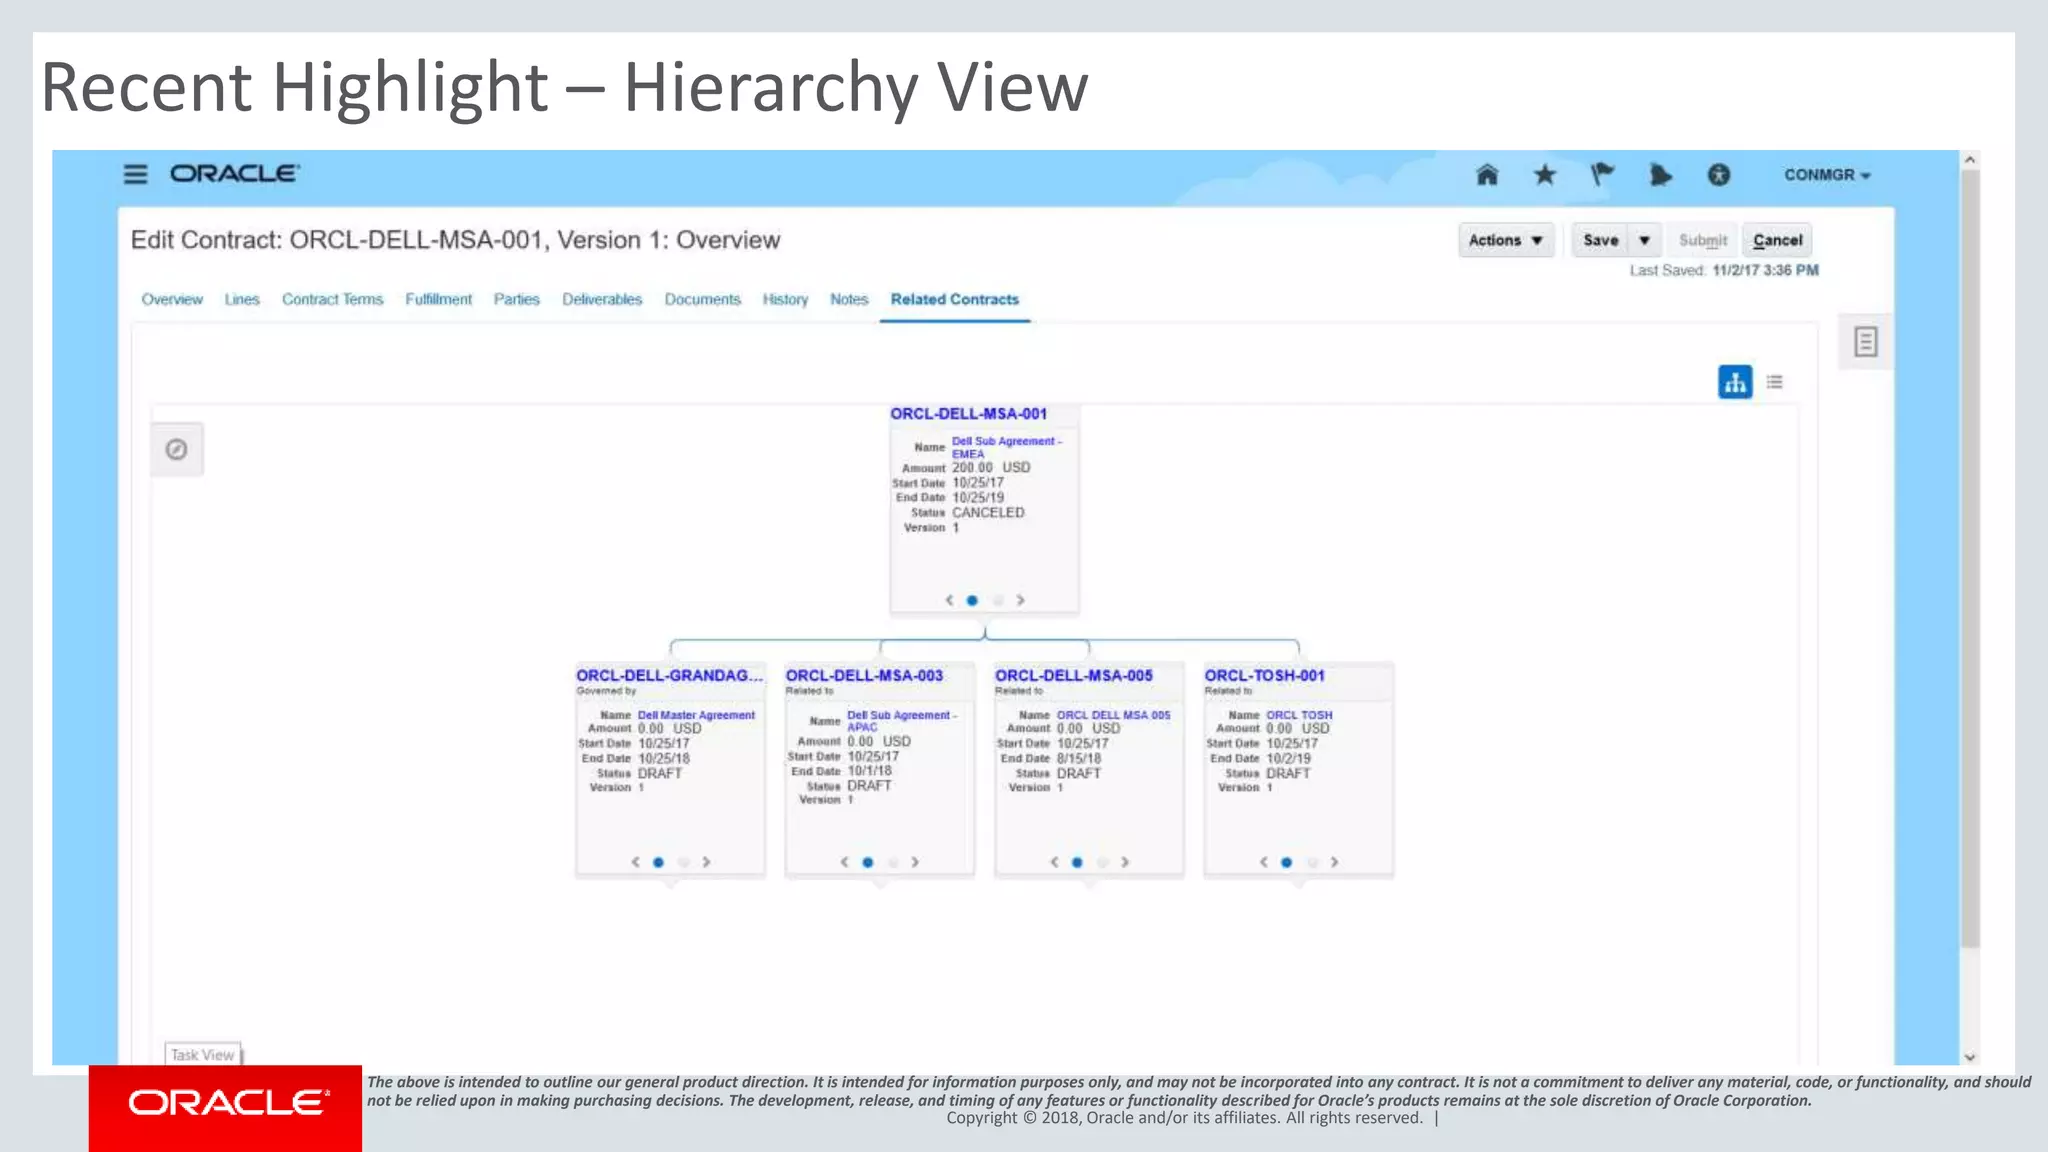
Task: Show next panel on ORCL-DELL-MSA-005 card
Action: [1126, 862]
